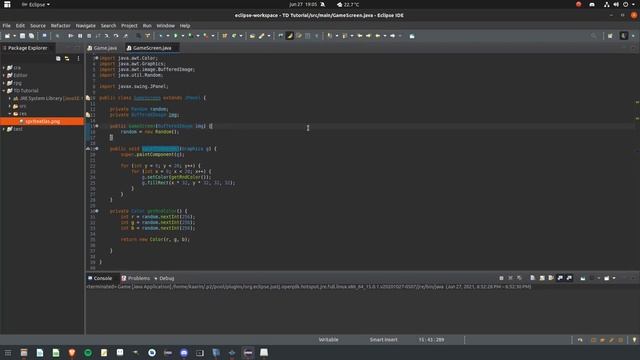Click the New file toolbar icon
Screen dimensions: 640x360
click(7, 36)
